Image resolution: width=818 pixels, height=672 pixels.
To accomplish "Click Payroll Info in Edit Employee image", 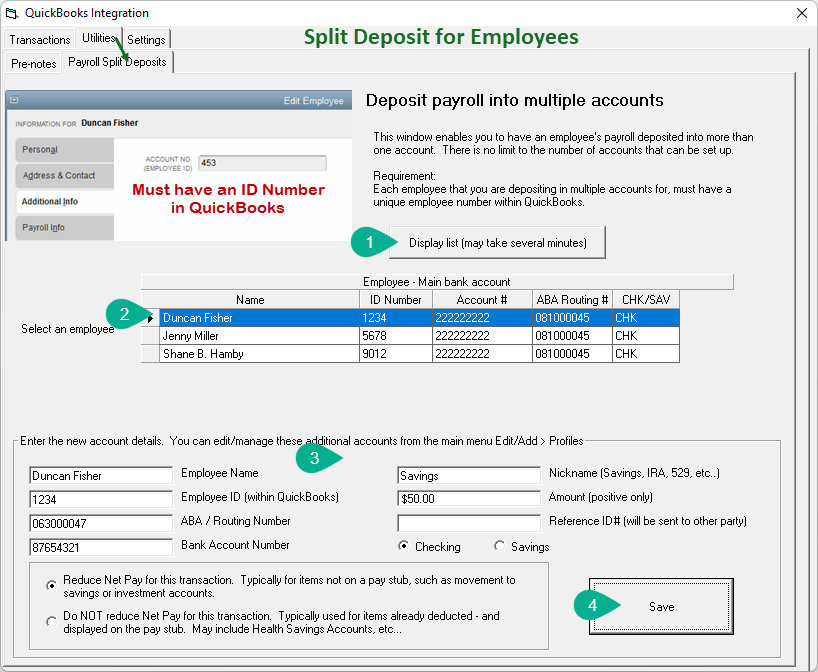I will pyautogui.click(x=65, y=228).
